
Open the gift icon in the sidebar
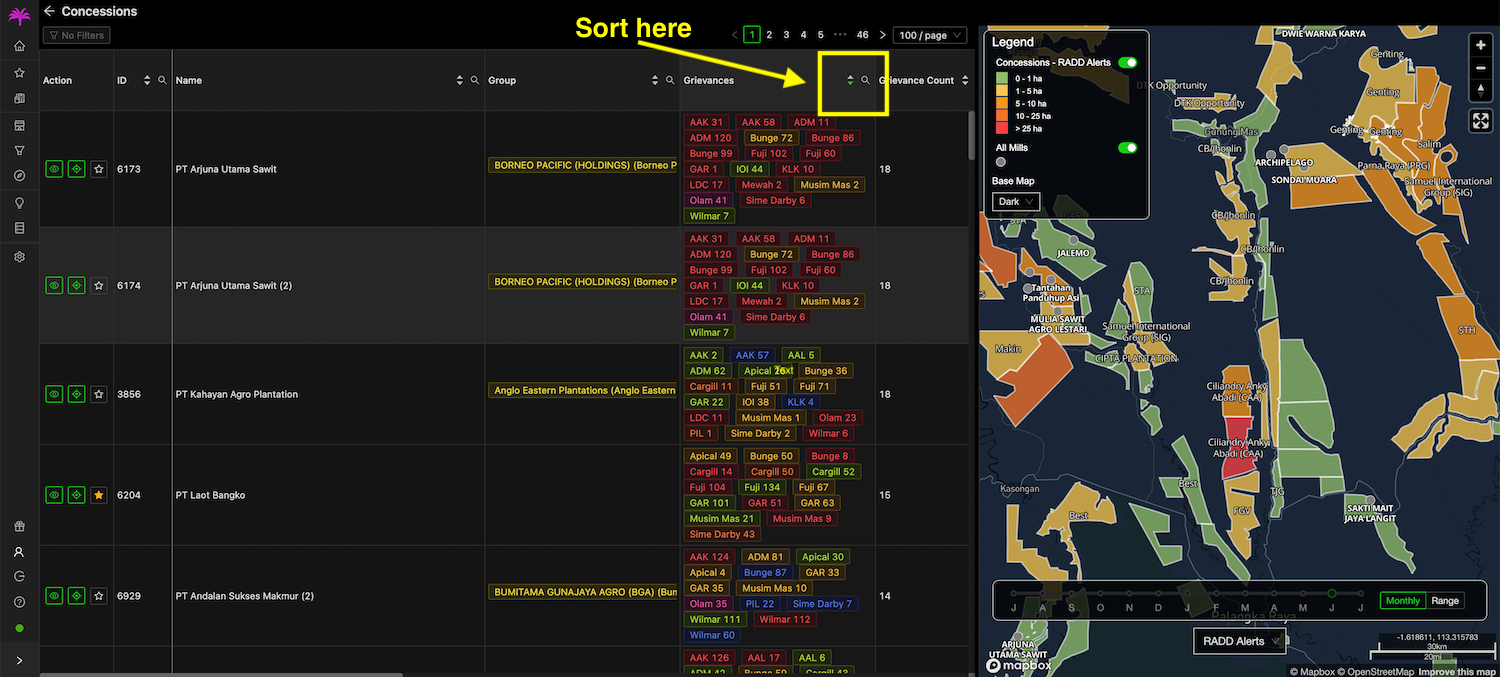click(x=19, y=527)
